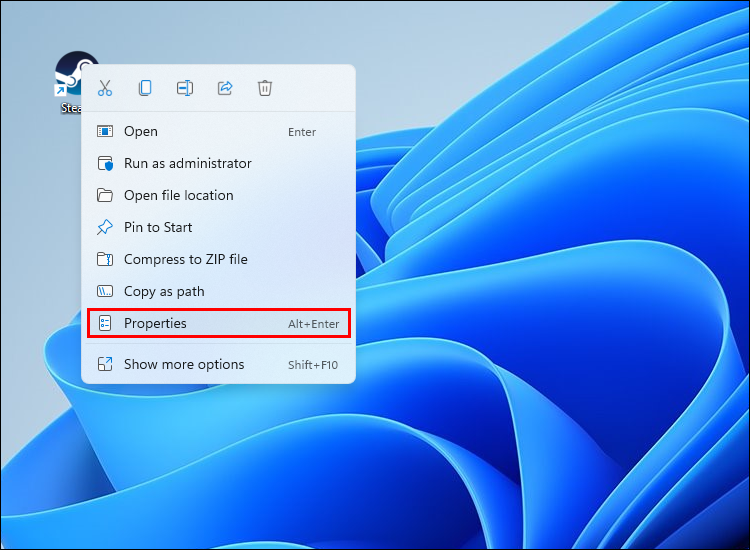The height and width of the screenshot is (550, 750).
Task: Click the Share icon in context menu
Action: 225,88
